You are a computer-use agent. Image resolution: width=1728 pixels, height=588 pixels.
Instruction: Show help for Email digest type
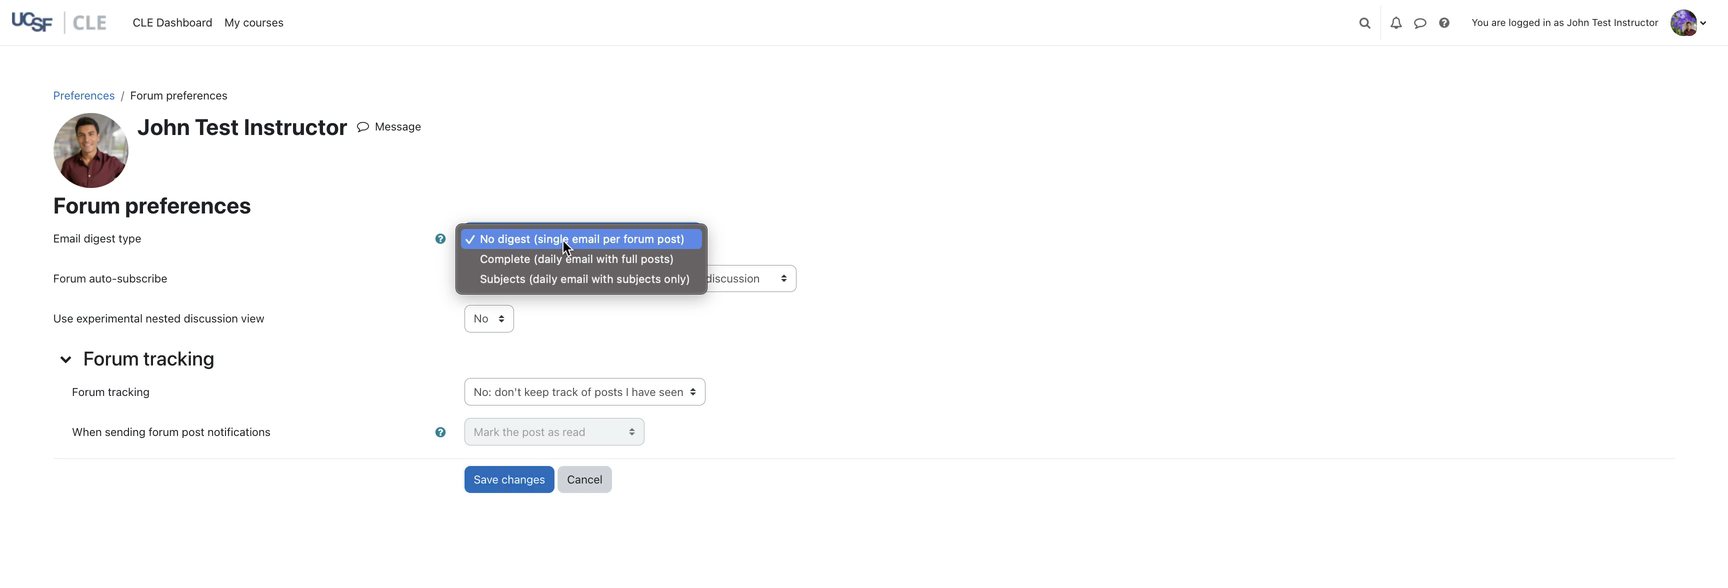440,239
